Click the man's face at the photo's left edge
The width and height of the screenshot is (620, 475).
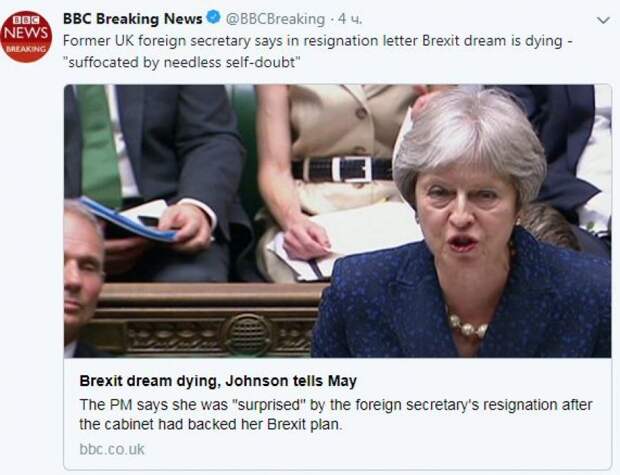click(82, 273)
